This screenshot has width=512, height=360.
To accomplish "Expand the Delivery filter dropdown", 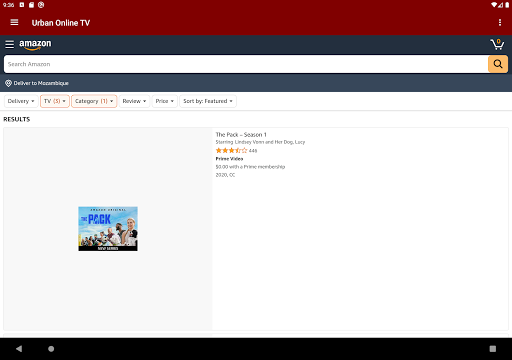I will [21, 101].
